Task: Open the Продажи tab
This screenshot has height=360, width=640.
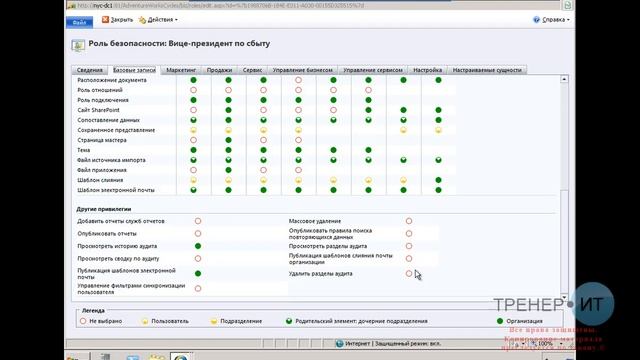Action: (219, 70)
